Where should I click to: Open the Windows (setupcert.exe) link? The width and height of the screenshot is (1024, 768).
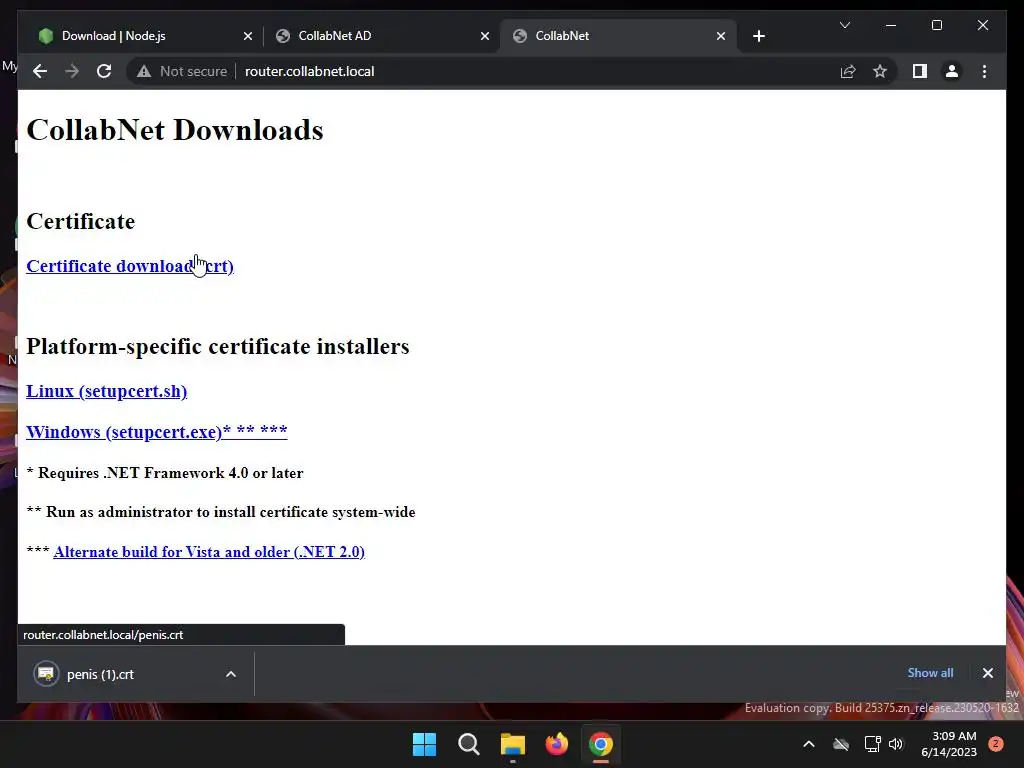[x=157, y=432]
